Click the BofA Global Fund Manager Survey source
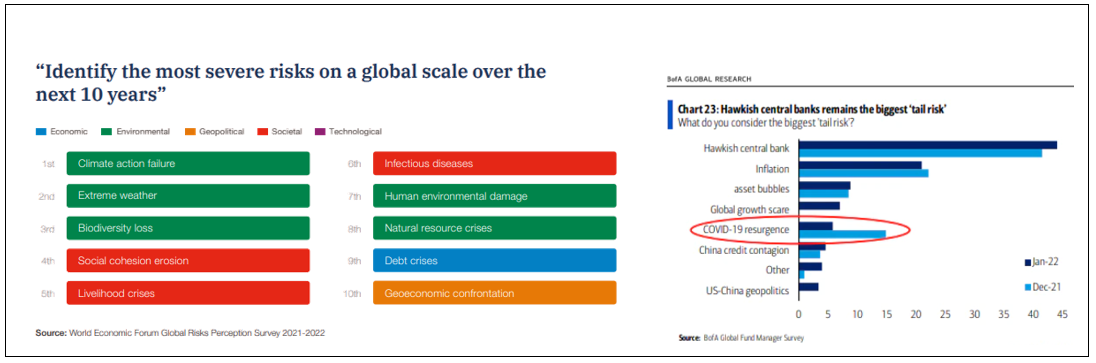This screenshot has width=1096, height=363. pos(741,339)
